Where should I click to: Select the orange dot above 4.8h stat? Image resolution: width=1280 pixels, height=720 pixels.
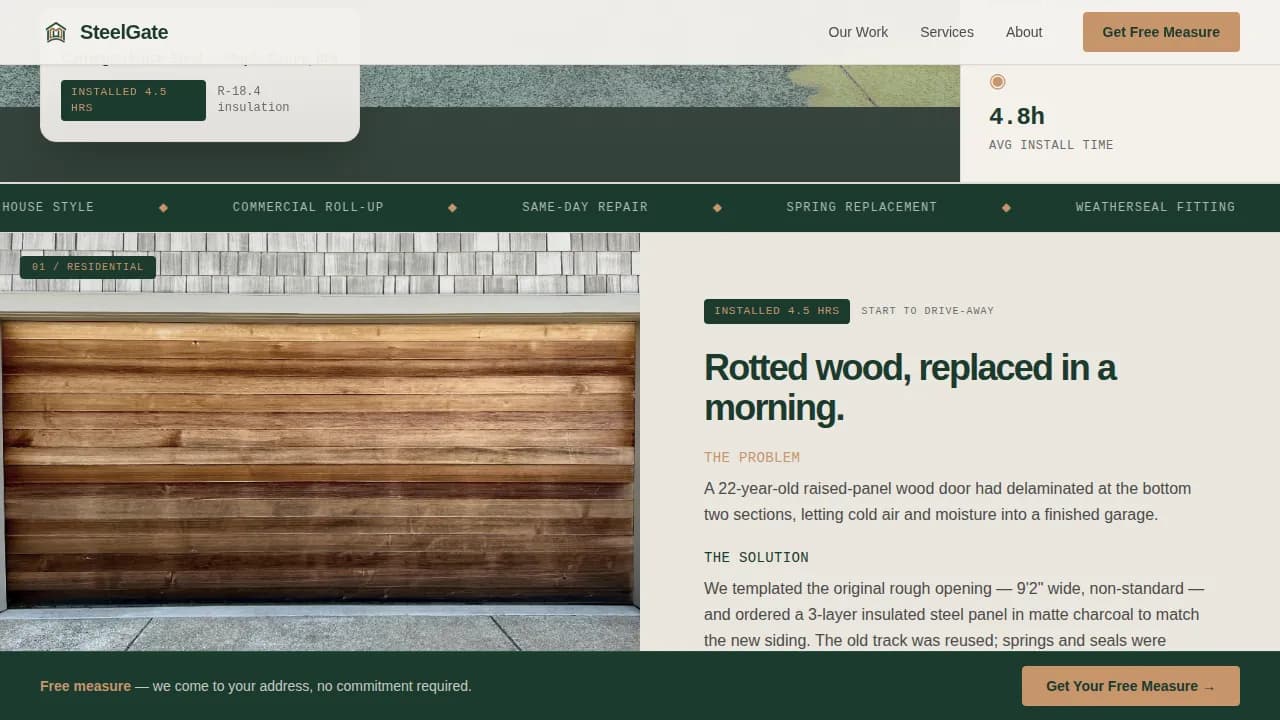tap(997, 82)
